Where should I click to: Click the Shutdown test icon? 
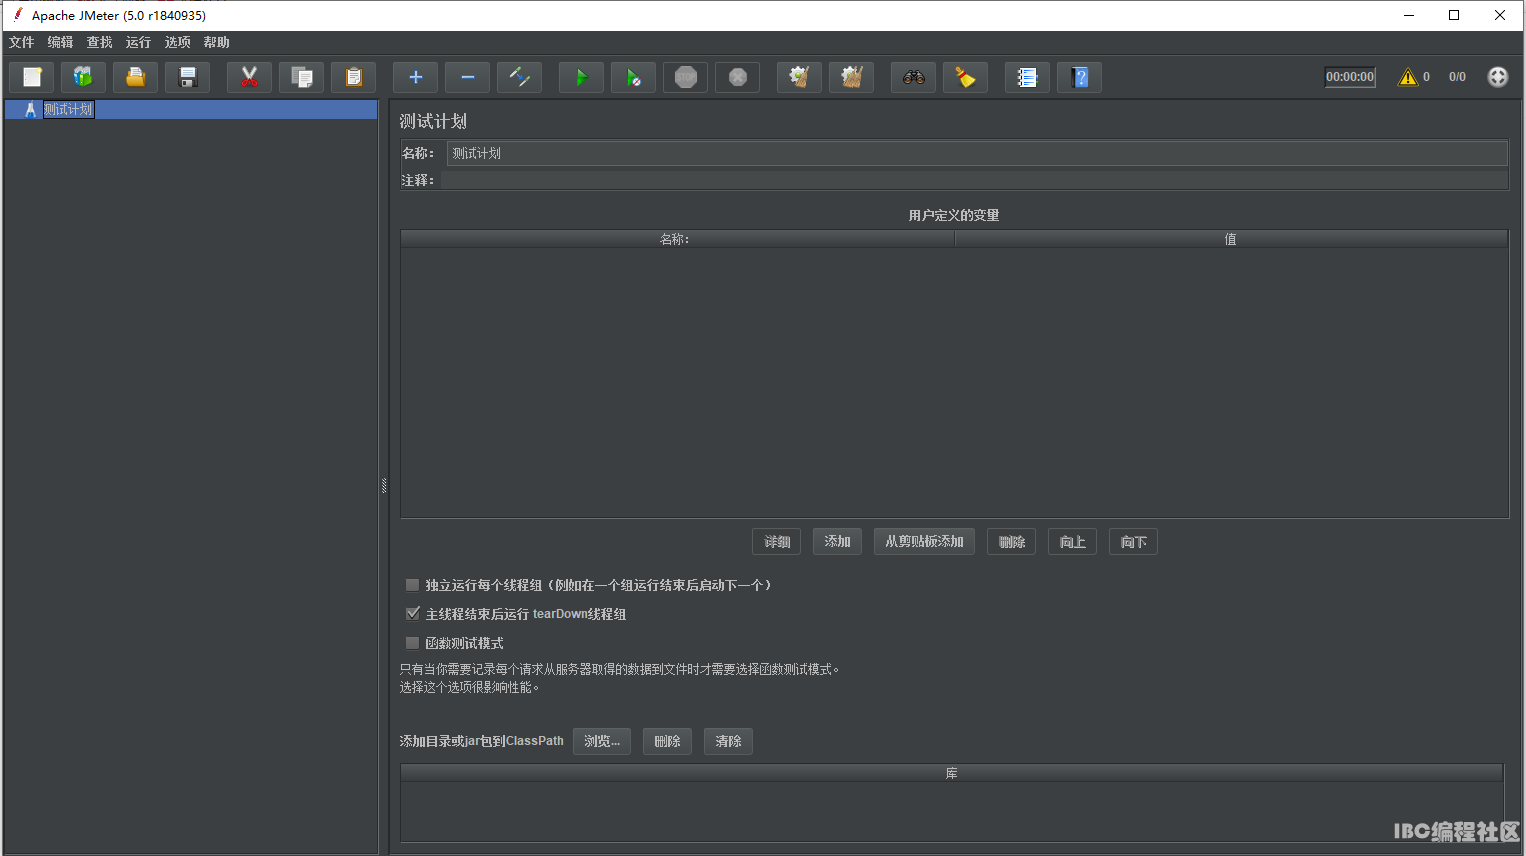(x=737, y=77)
